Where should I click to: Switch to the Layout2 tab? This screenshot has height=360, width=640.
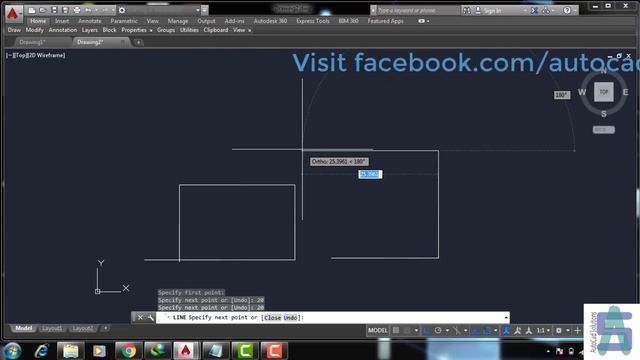(82, 328)
